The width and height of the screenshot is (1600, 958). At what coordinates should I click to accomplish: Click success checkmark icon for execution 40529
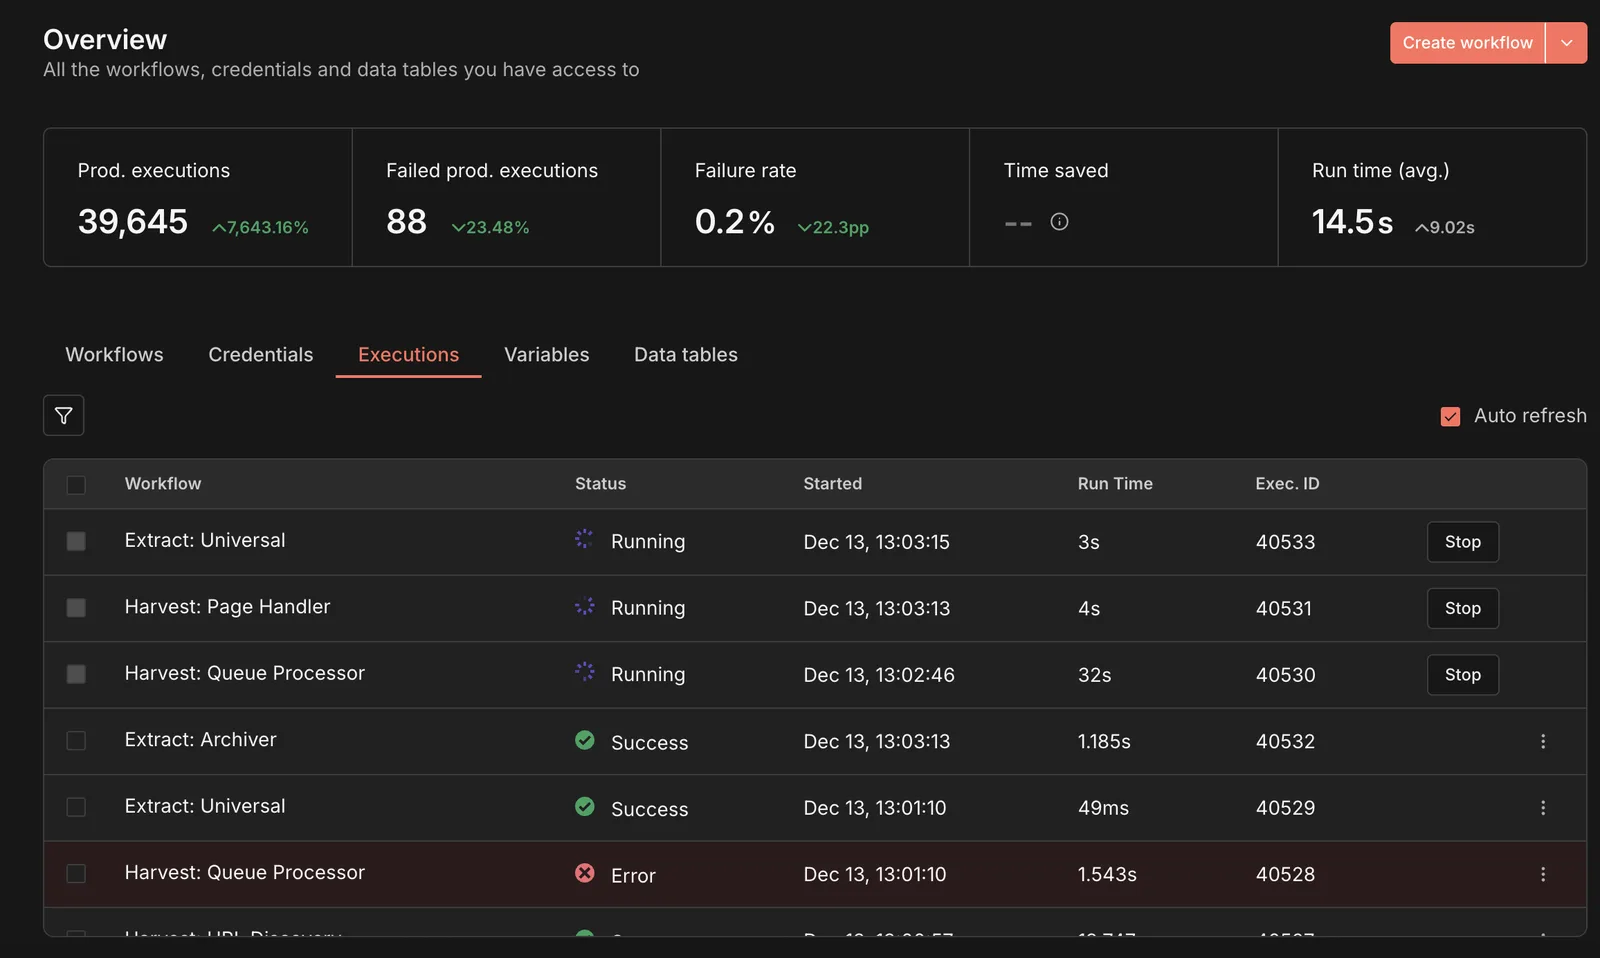[585, 806]
